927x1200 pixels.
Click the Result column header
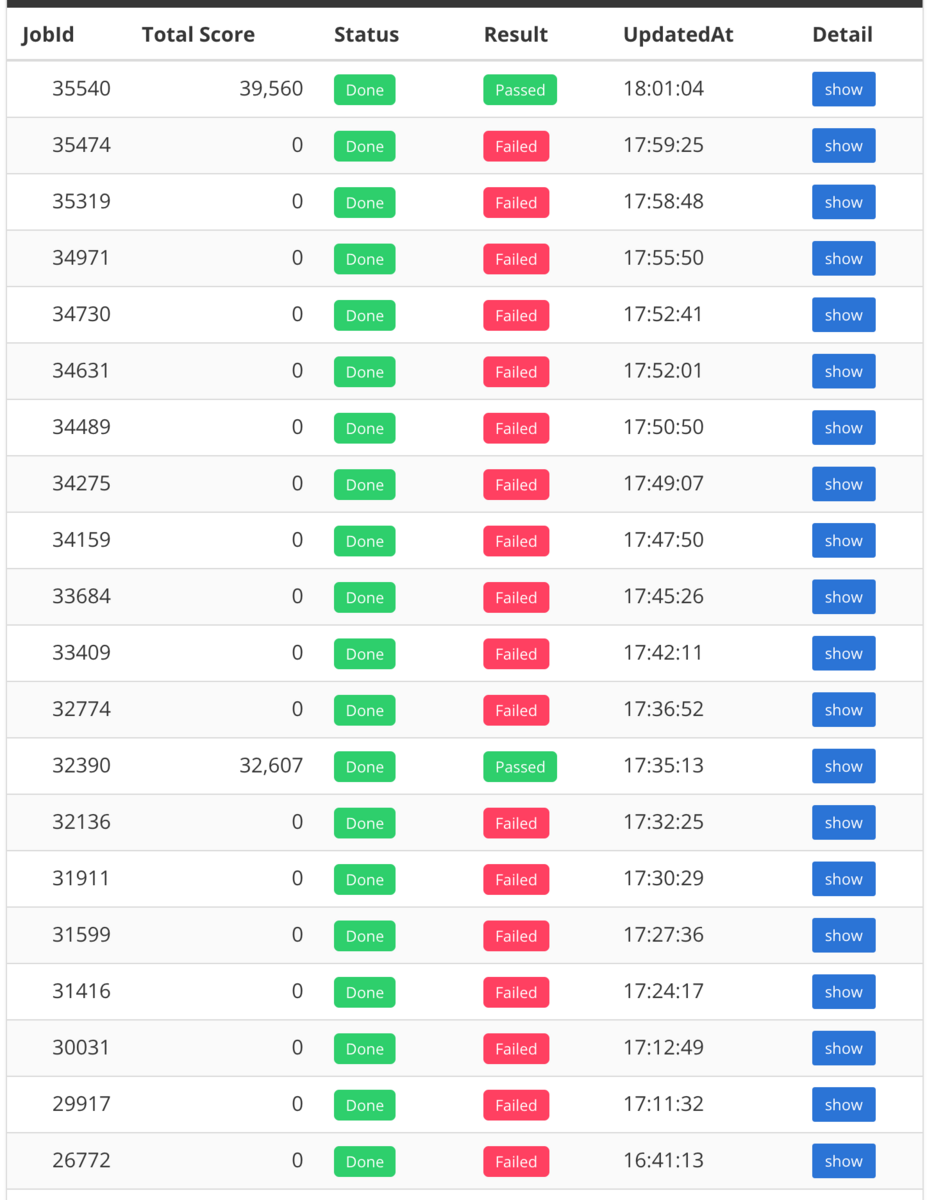tap(516, 35)
